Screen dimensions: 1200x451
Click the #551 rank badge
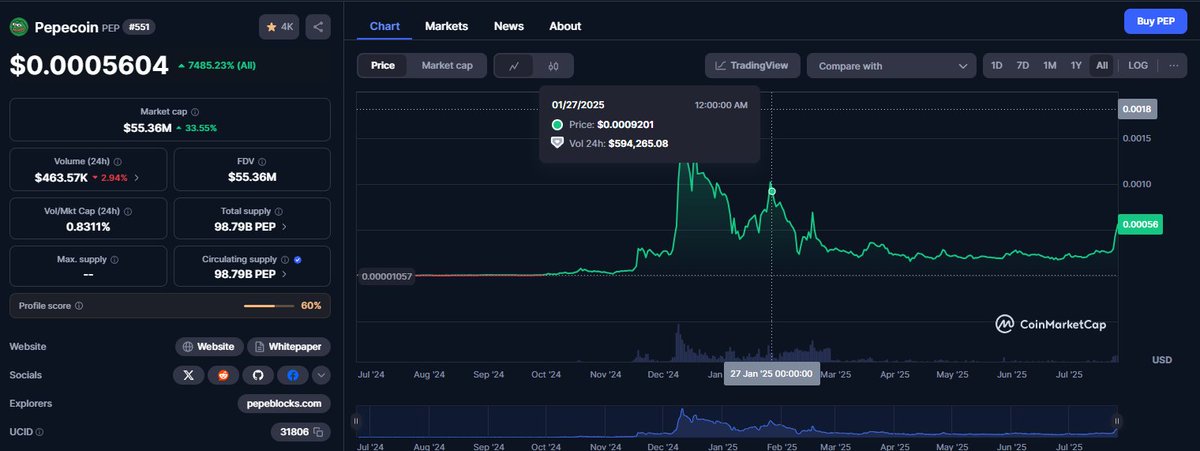[140, 28]
